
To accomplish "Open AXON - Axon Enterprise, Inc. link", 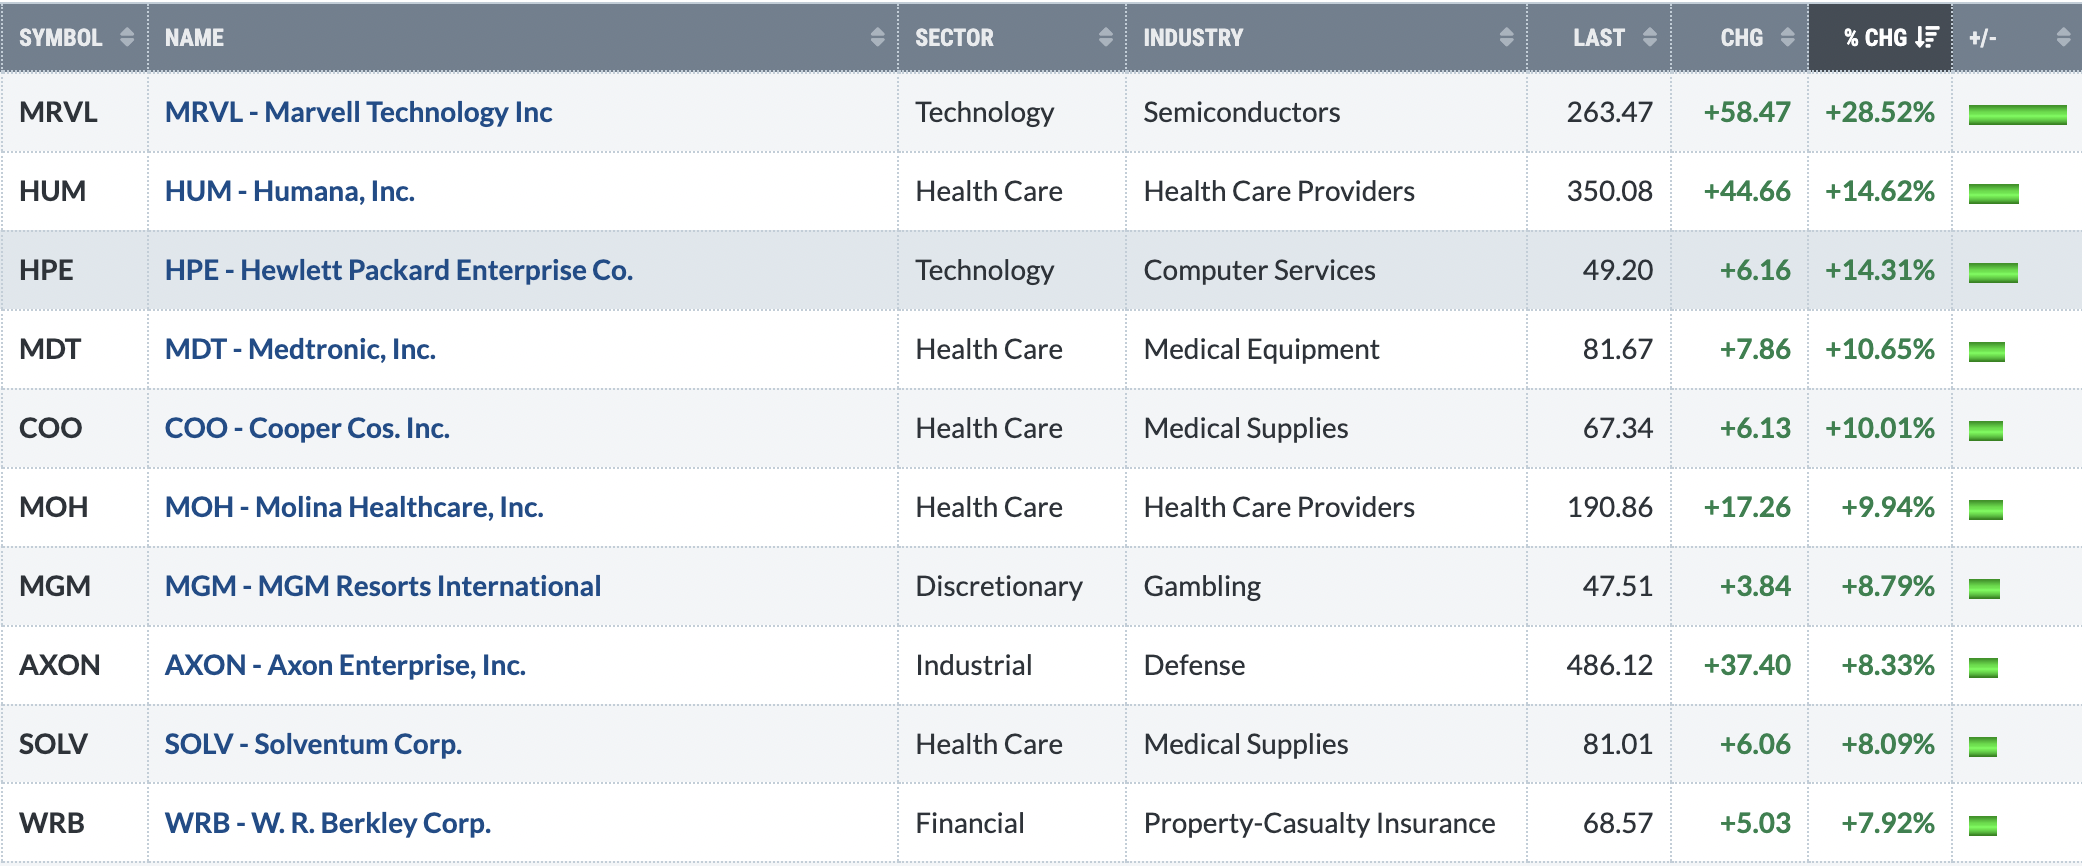I will click(345, 665).
